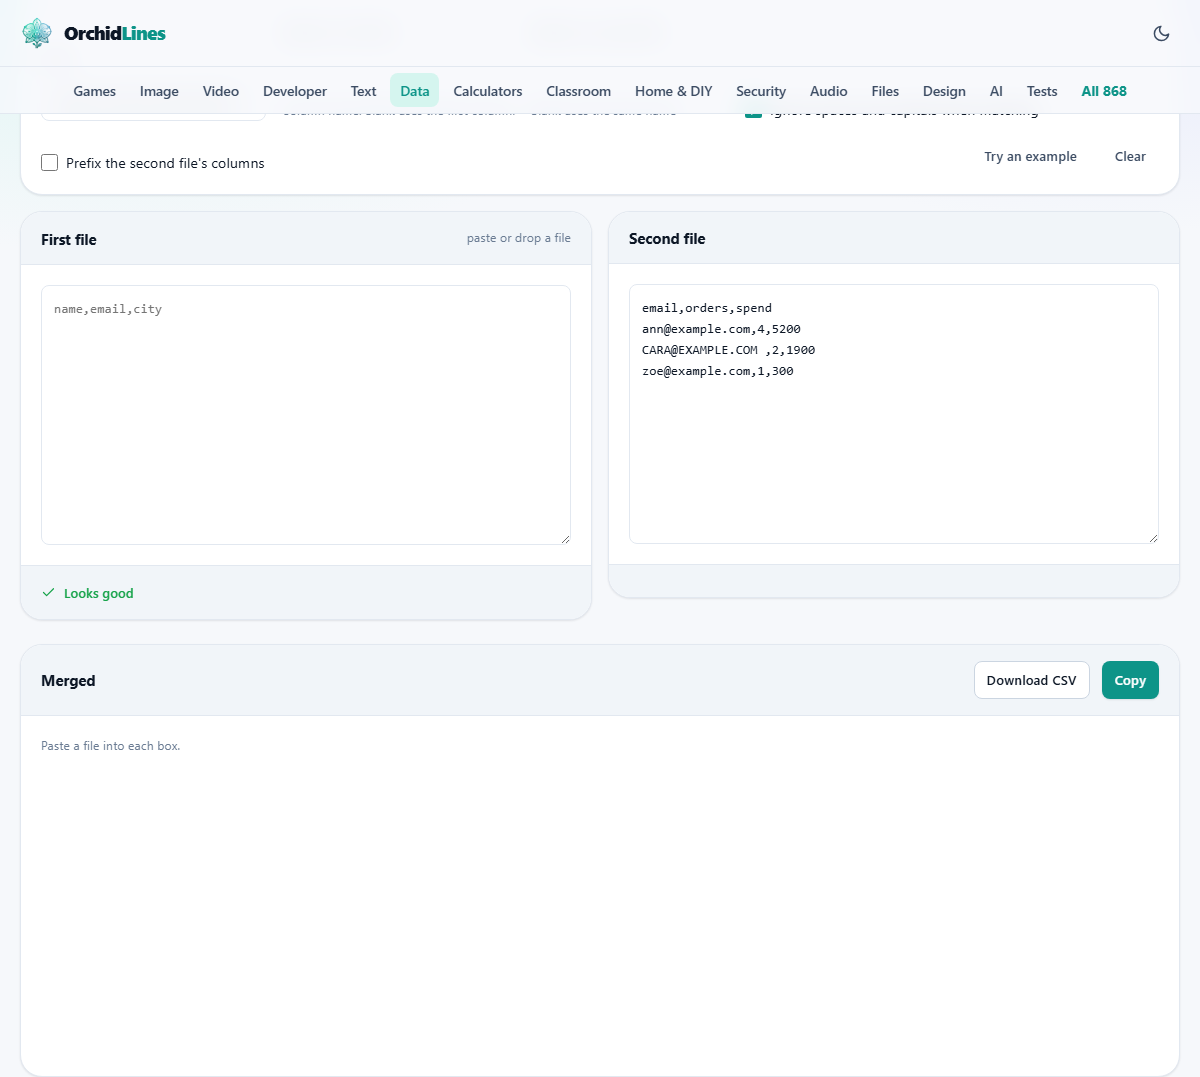Download the merged CSV
Screen dimensions: 1200x1077
pyautogui.click(x=1032, y=680)
